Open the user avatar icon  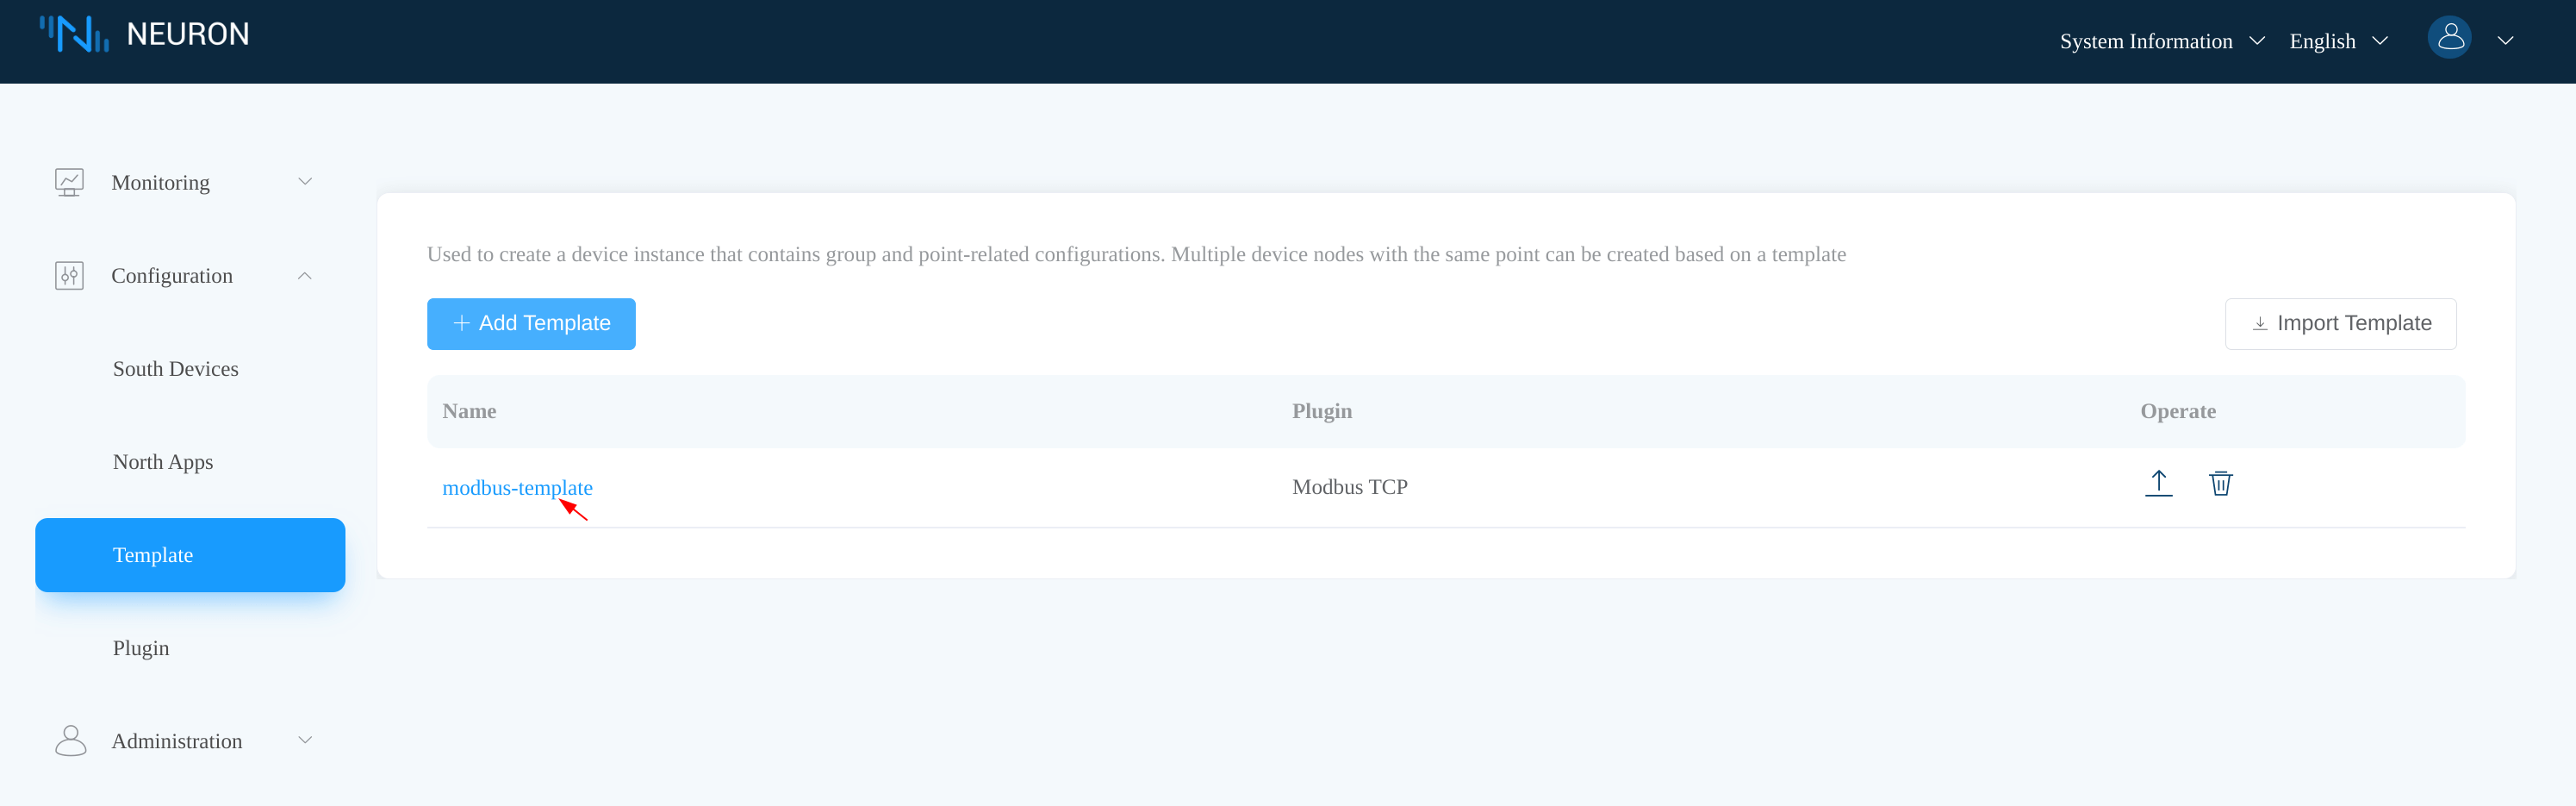click(2449, 38)
